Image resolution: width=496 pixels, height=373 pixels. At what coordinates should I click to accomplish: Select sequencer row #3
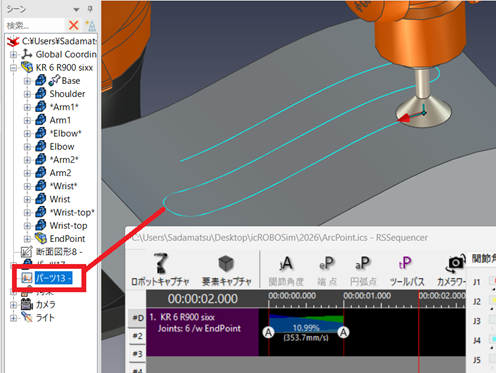click(x=138, y=354)
